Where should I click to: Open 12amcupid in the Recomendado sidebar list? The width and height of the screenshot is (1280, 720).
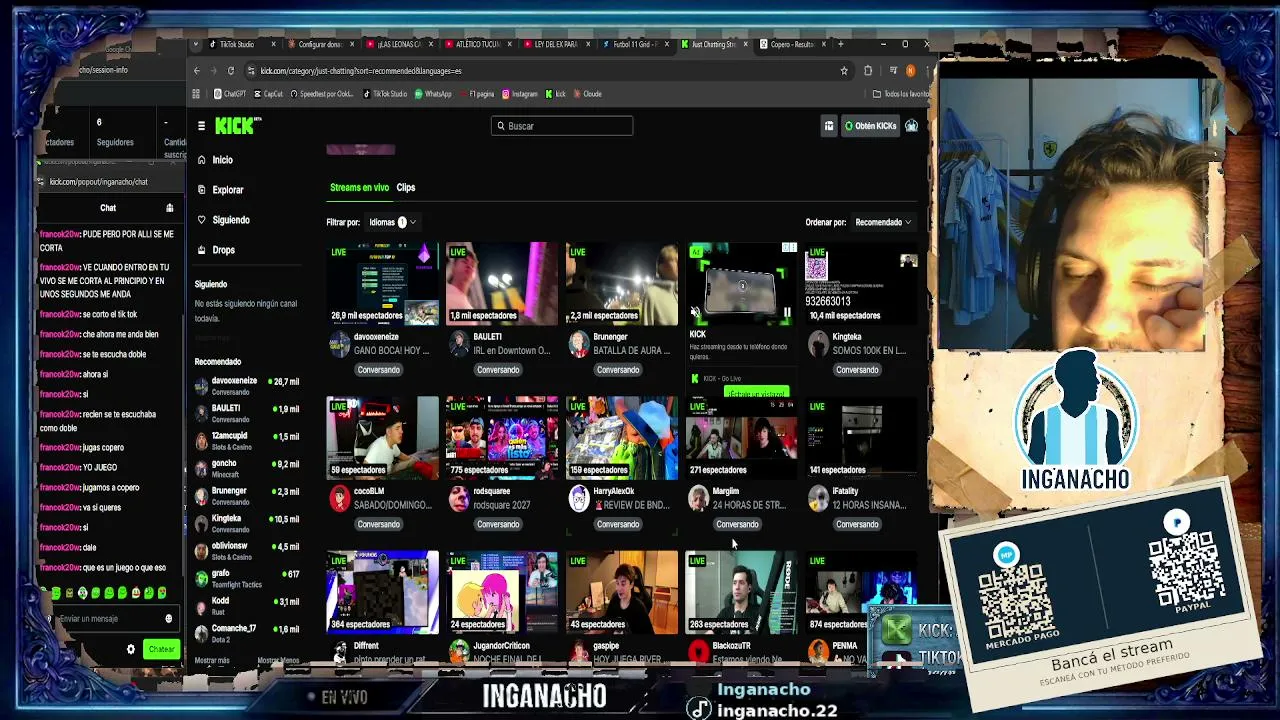click(x=247, y=441)
